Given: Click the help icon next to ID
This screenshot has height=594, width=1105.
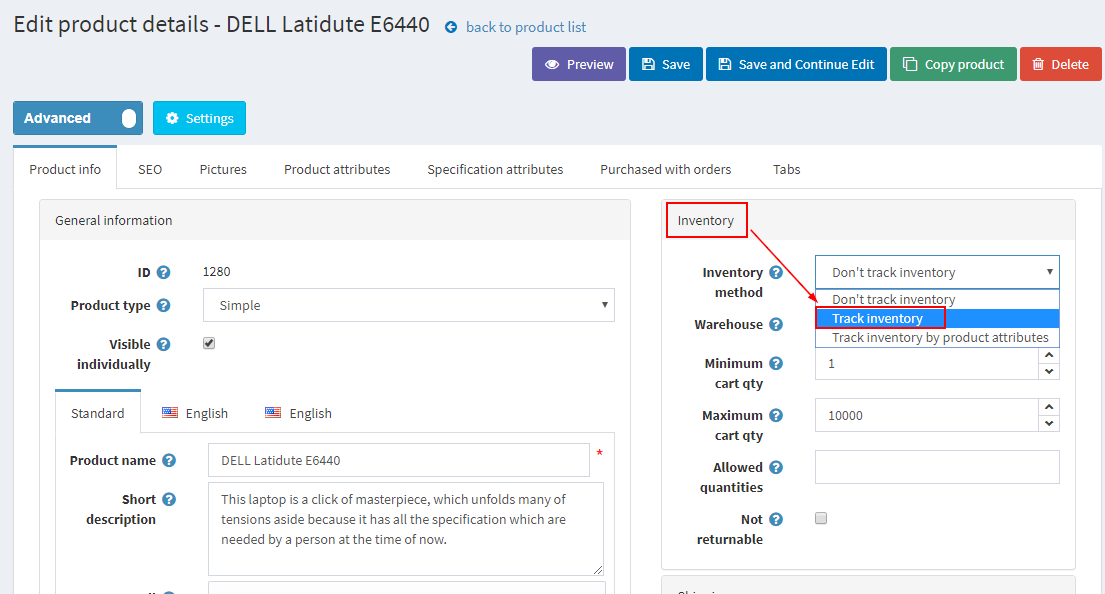Looking at the screenshot, I should pos(163,272).
